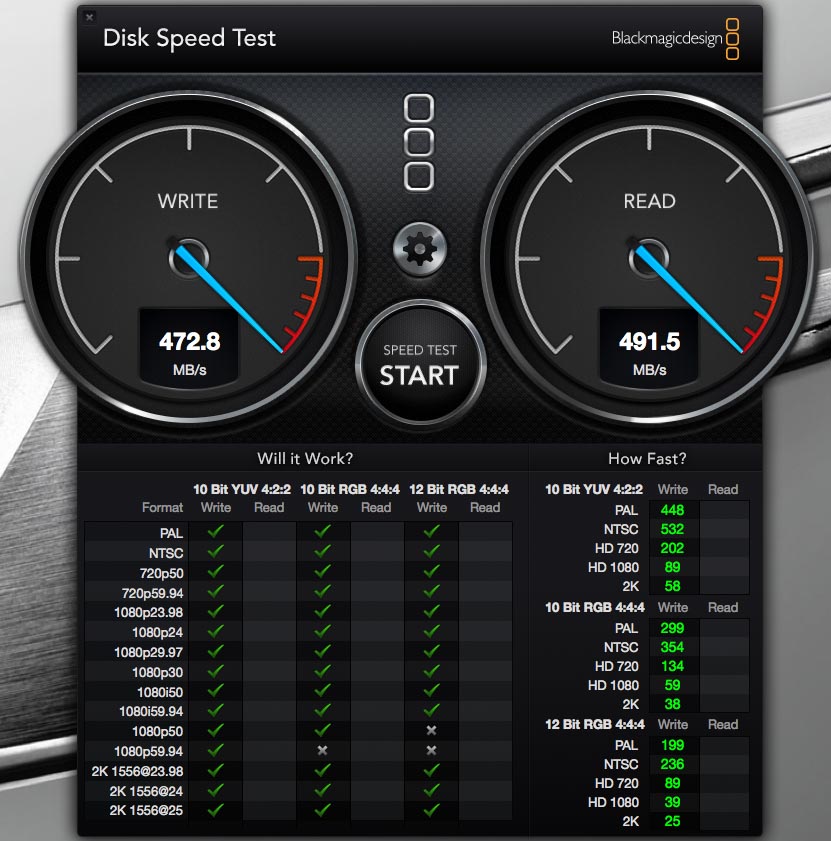This screenshot has height=841, width=831.
Task: Click the PAL write checkmark under 10 Bit YUV
Action: [x=214, y=533]
